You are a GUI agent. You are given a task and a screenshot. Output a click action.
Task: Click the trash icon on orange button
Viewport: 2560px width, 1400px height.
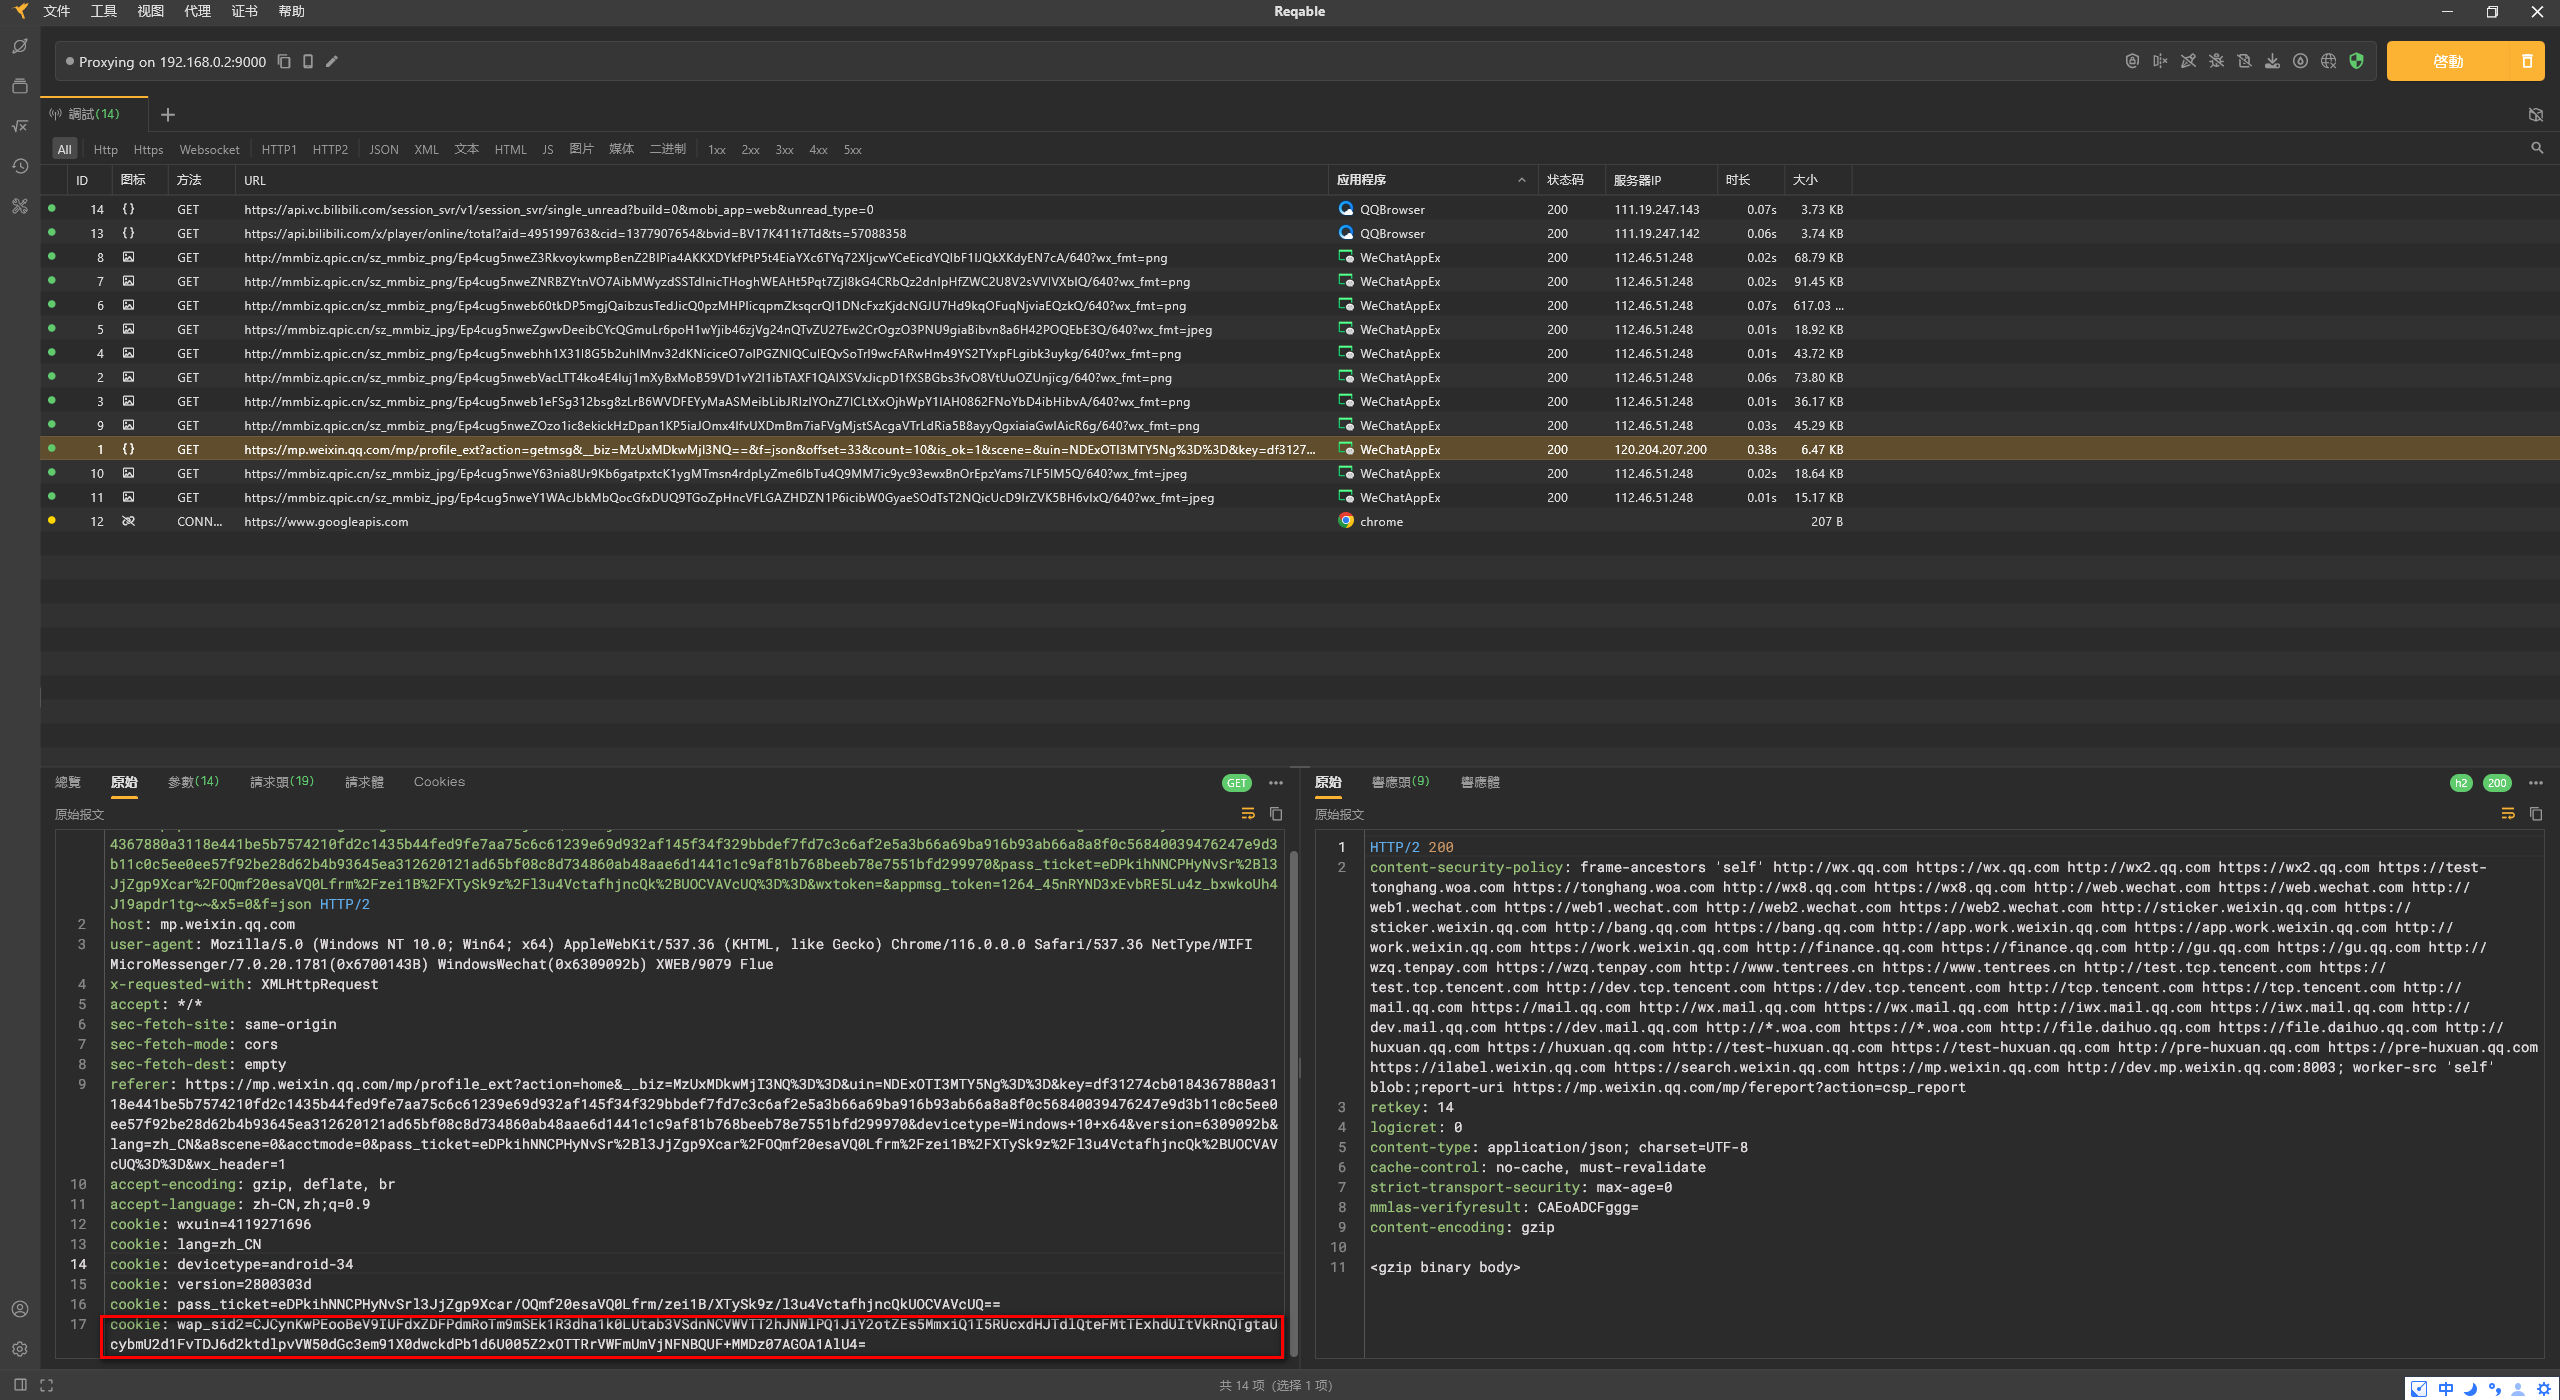click(2527, 62)
